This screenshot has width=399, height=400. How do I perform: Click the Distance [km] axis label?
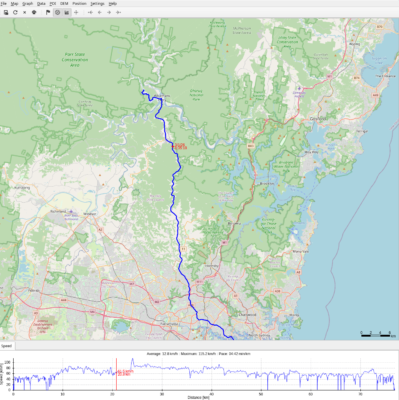point(199,397)
